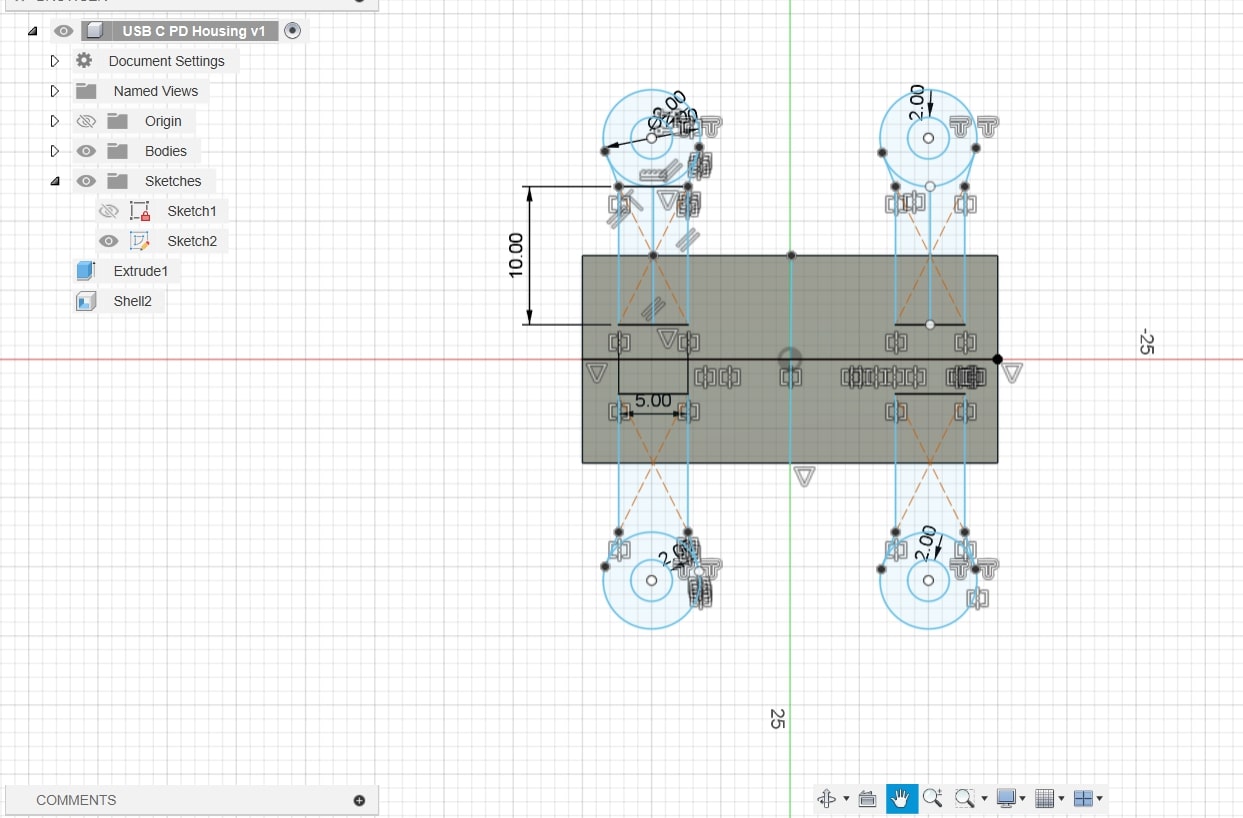Hide Sketch2 visibility eye
The height and width of the screenshot is (818, 1243).
pyautogui.click(x=109, y=241)
